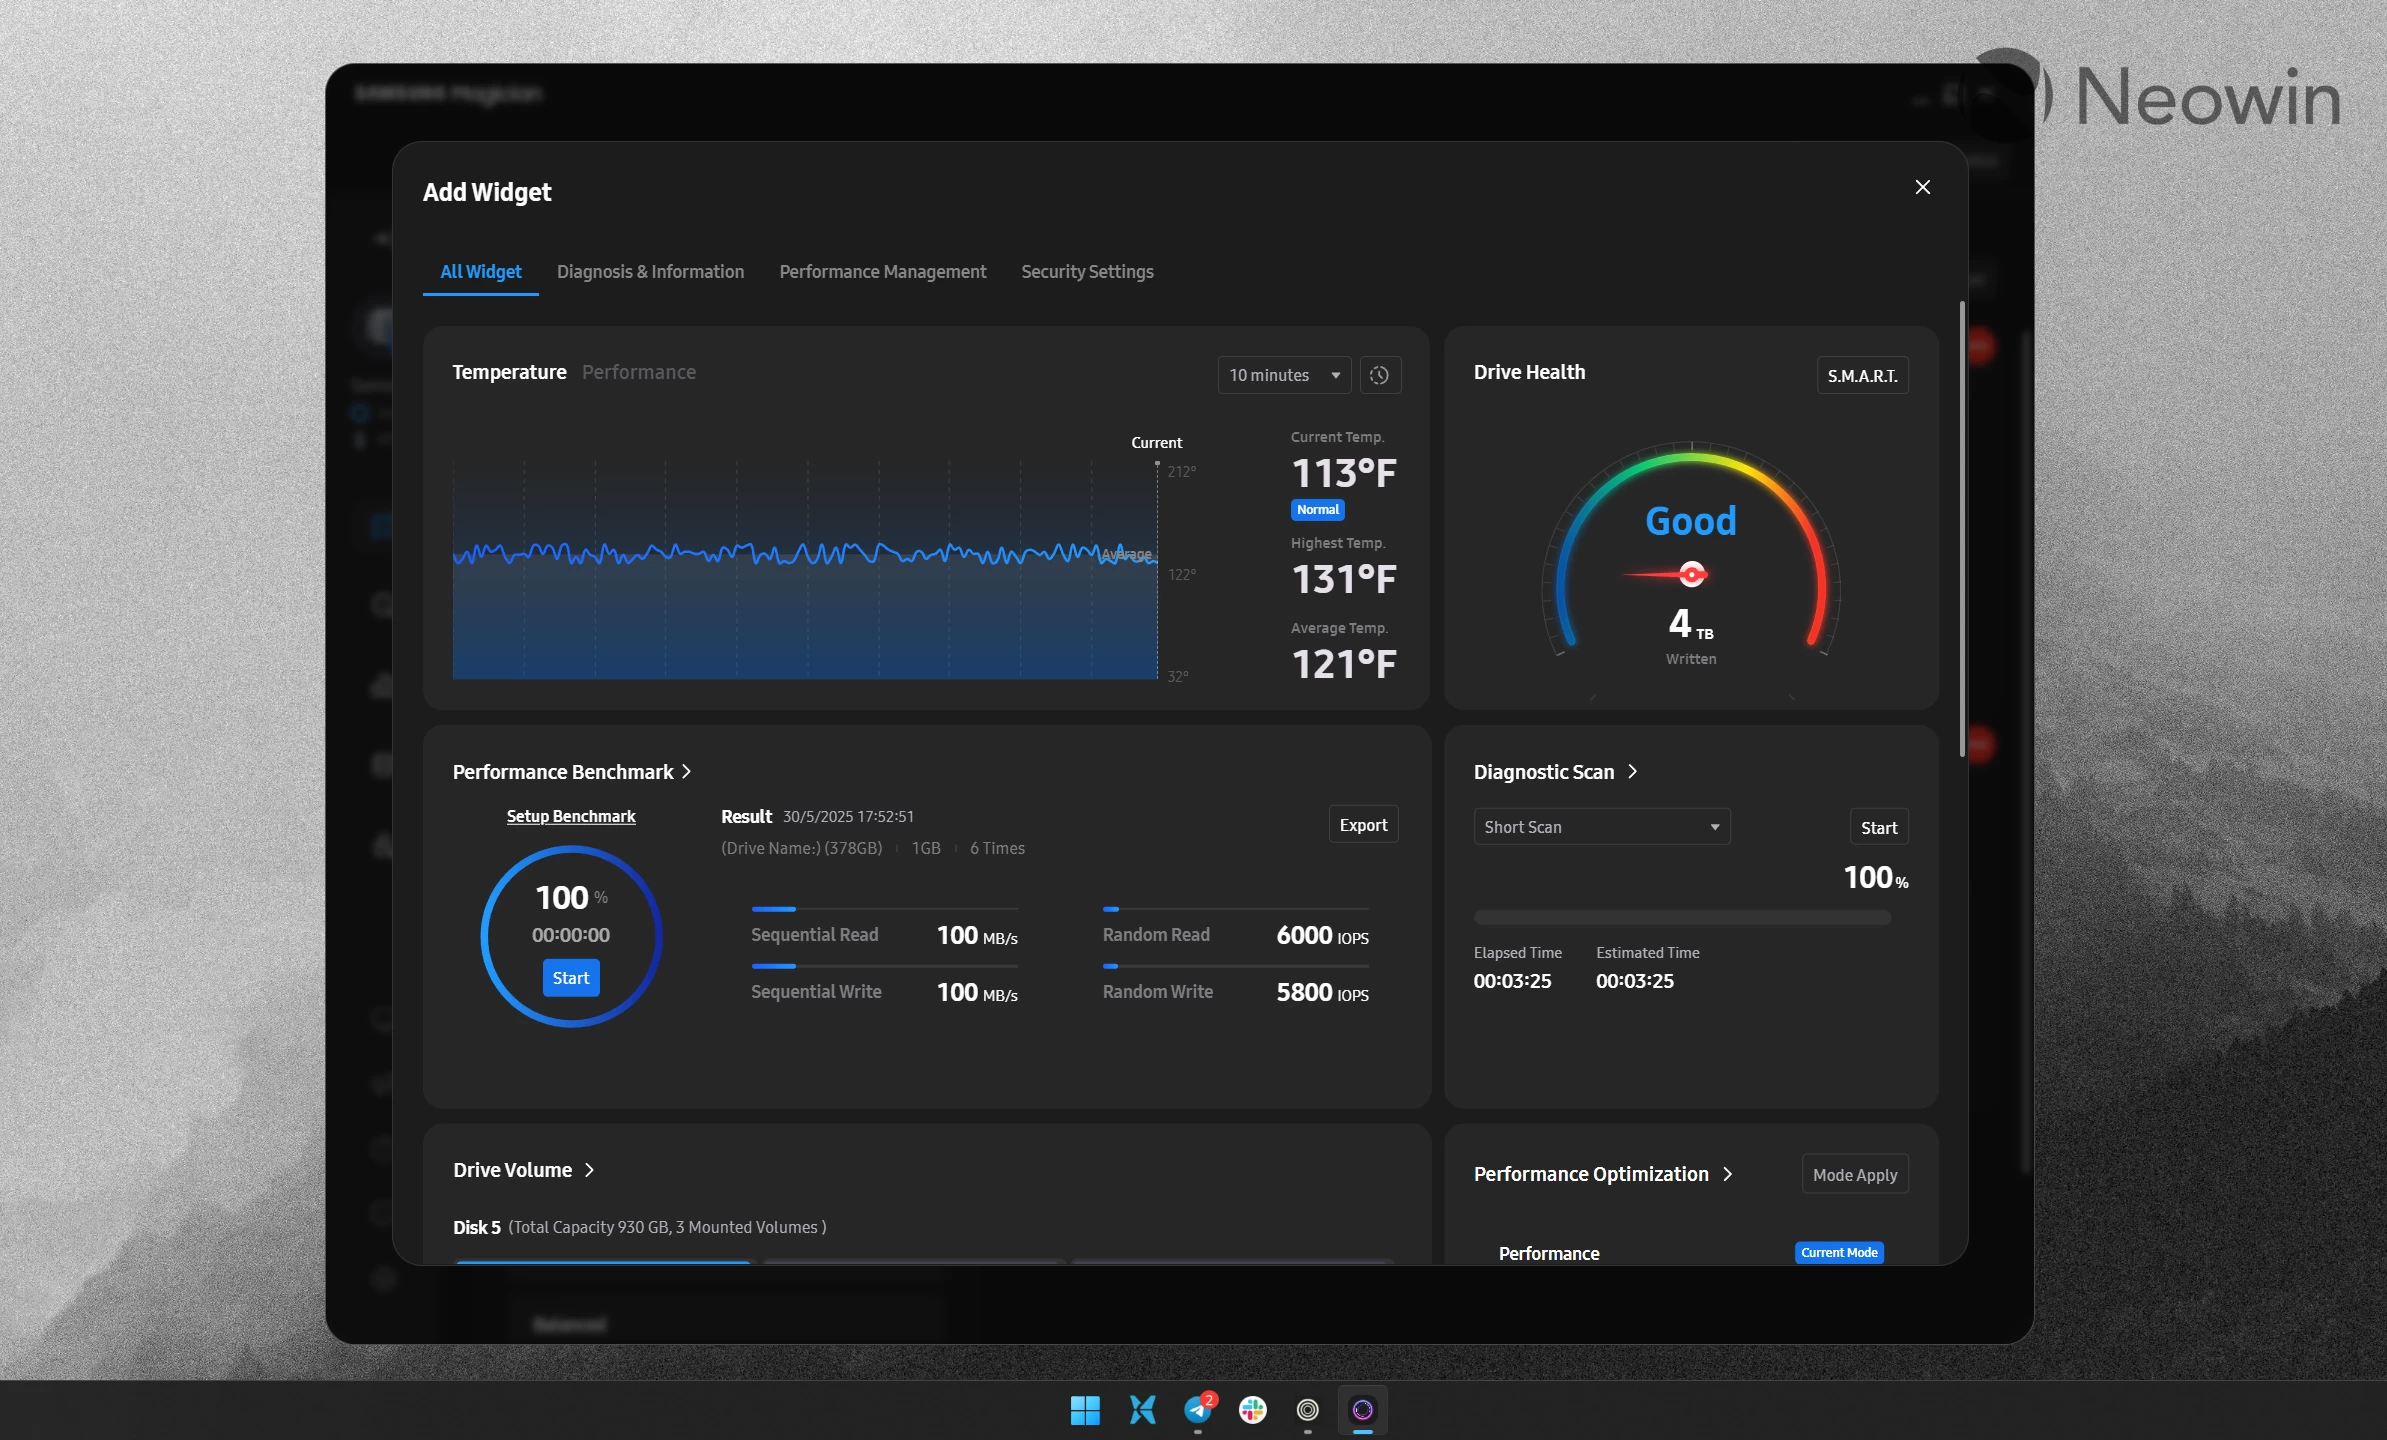Switch to Performance Management tab
This screenshot has width=2387, height=1440.
pyautogui.click(x=882, y=272)
